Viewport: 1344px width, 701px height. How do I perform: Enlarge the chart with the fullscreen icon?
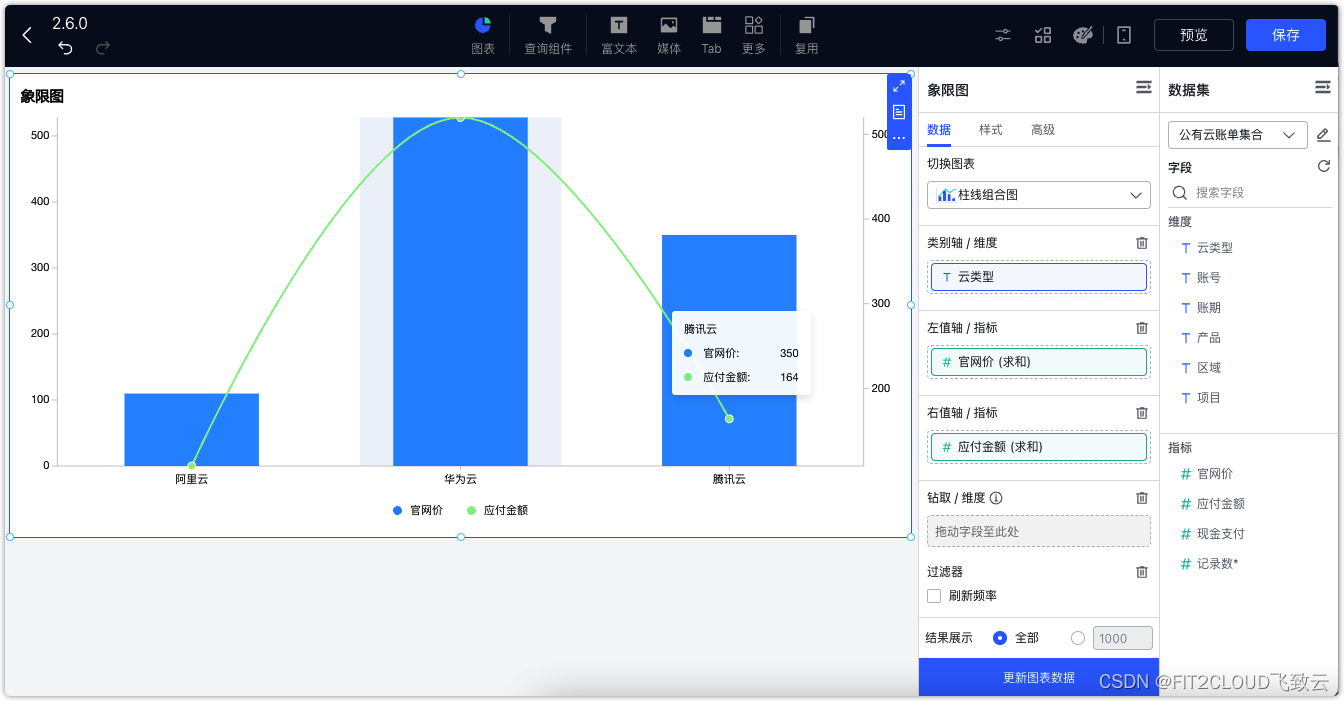point(899,86)
